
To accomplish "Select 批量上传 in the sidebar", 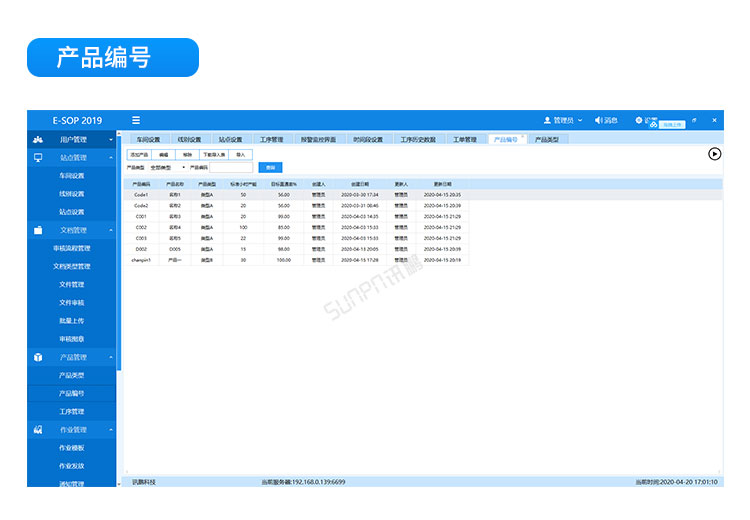I will point(72,321).
